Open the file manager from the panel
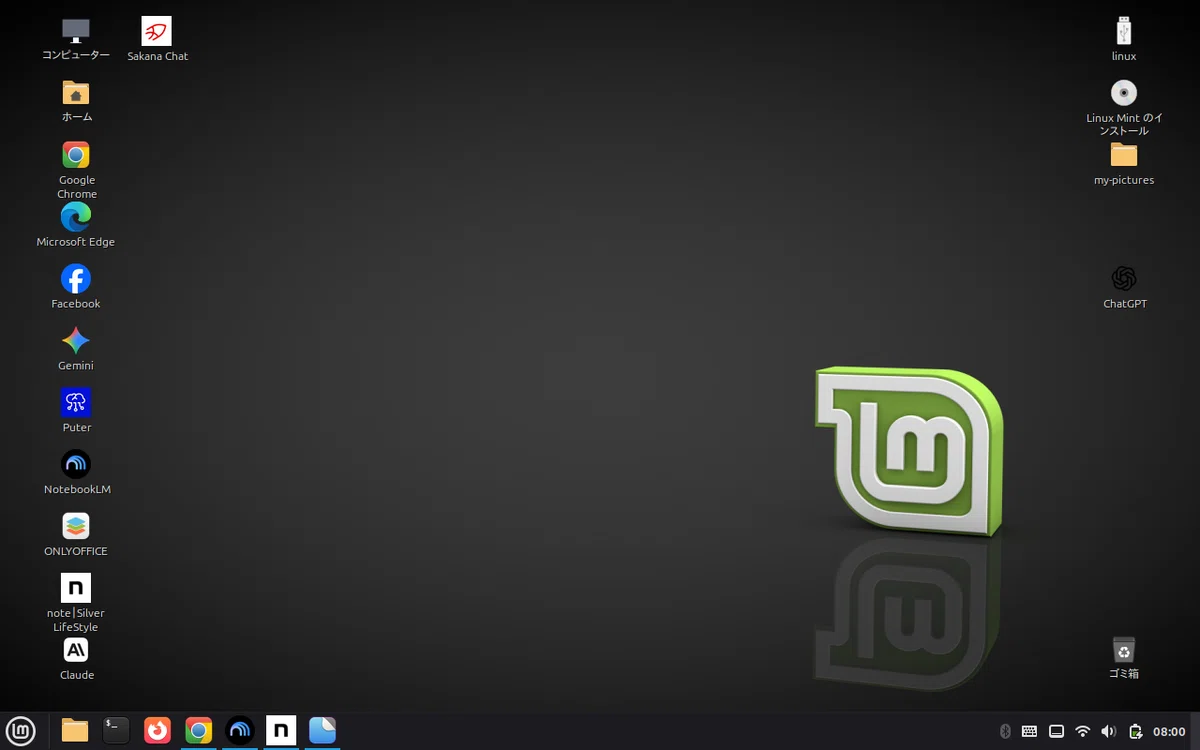The image size is (1200, 750). tap(75, 731)
